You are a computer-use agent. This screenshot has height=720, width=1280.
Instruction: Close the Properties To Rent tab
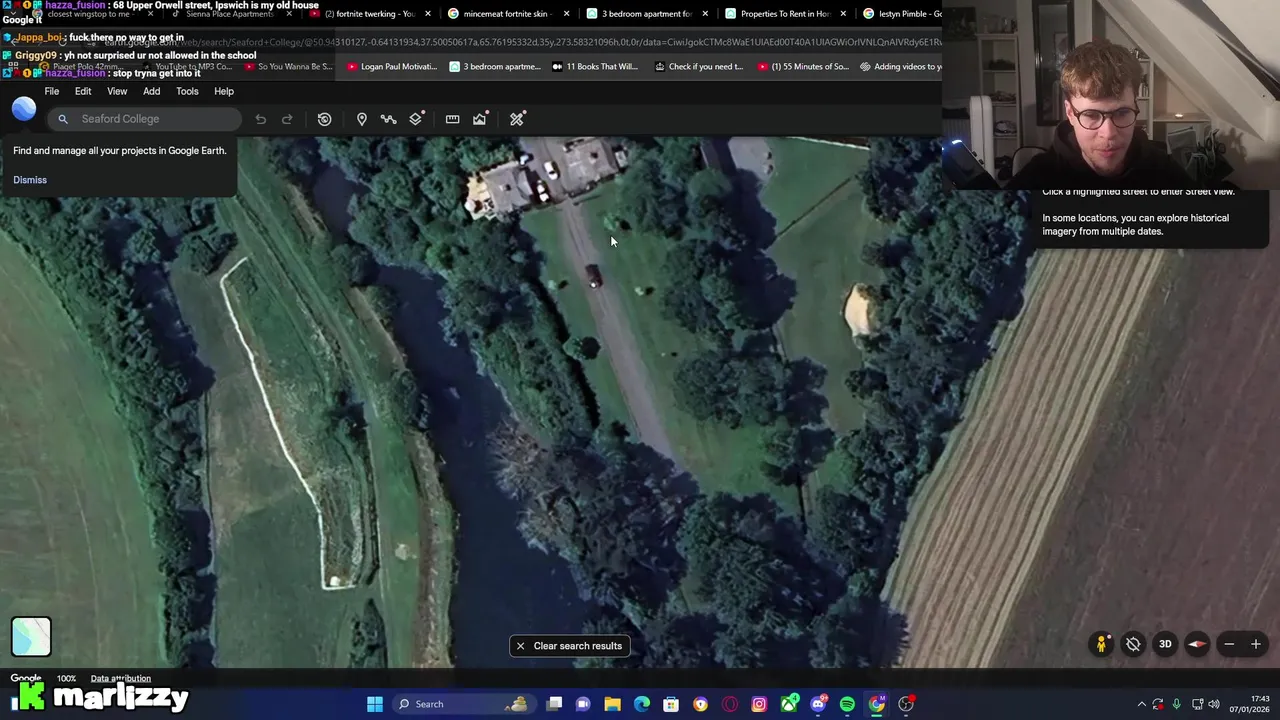coord(843,14)
